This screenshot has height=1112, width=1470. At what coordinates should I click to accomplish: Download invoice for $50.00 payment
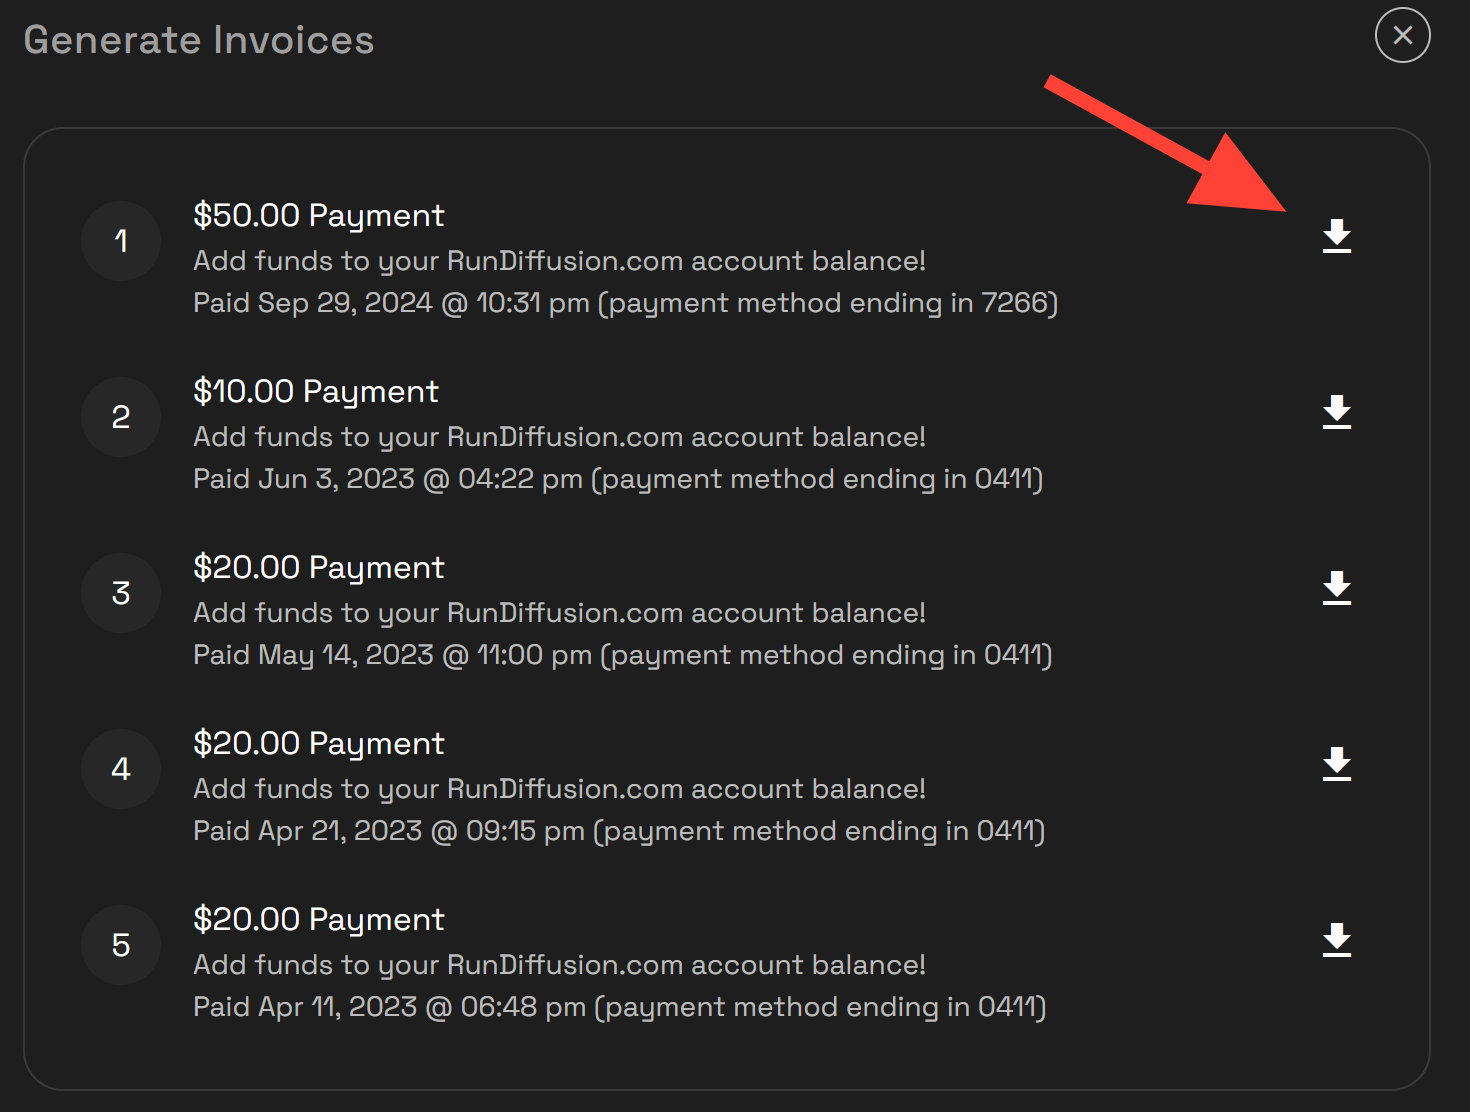(x=1337, y=237)
